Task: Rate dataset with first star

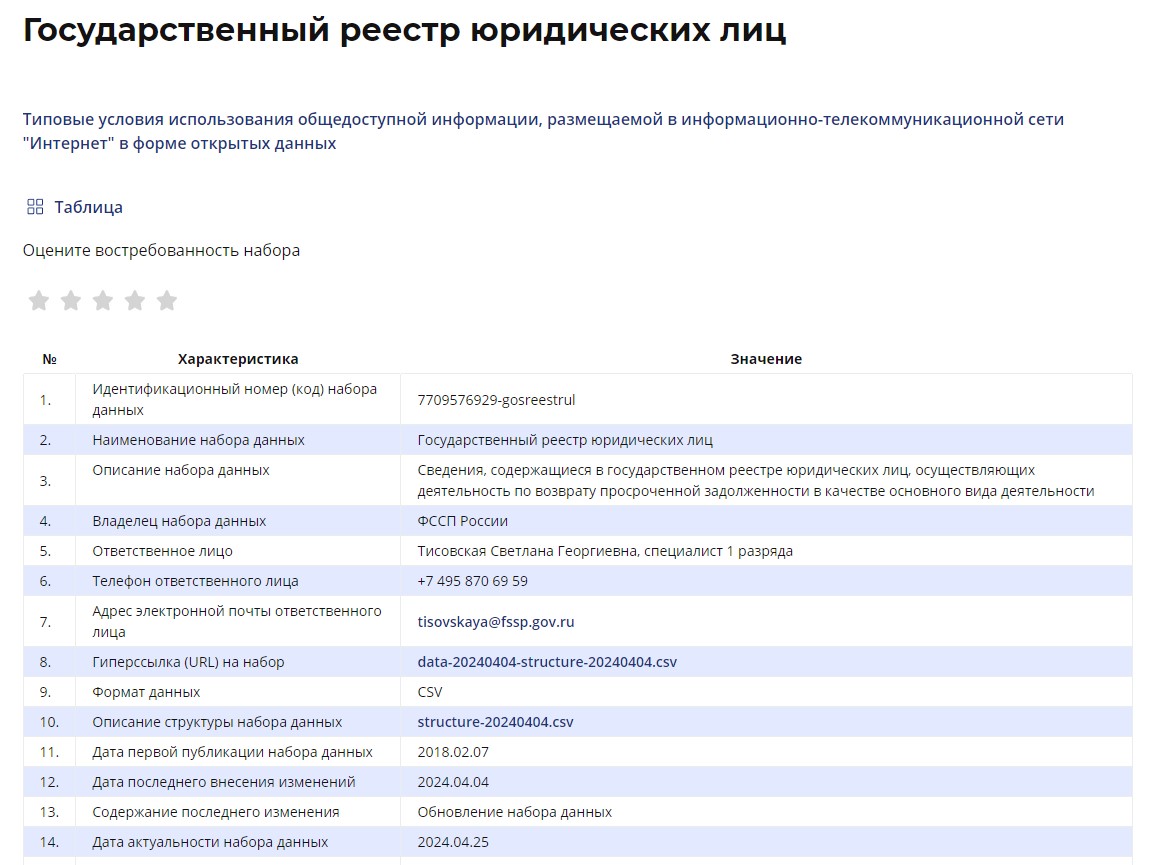Action: tap(39, 301)
